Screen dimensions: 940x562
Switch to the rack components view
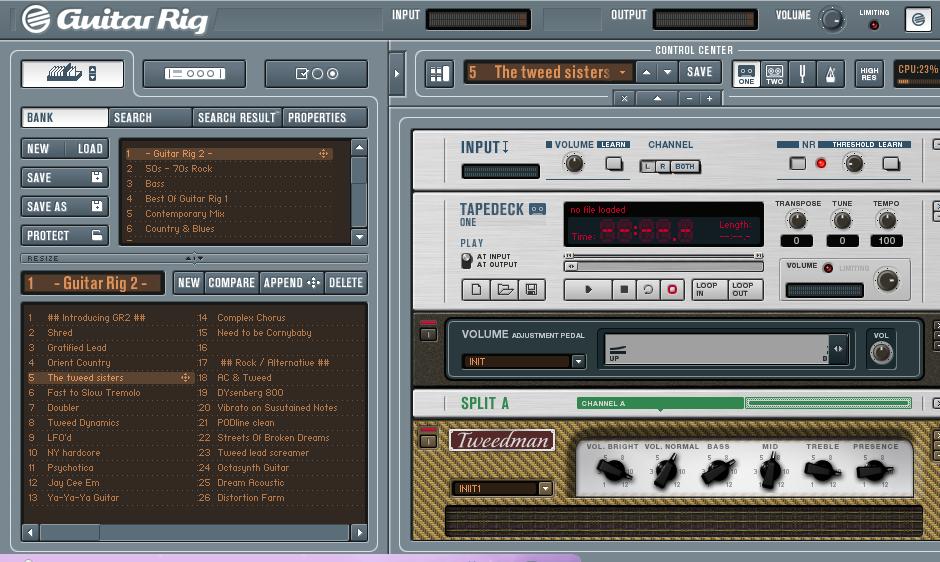click(194, 74)
